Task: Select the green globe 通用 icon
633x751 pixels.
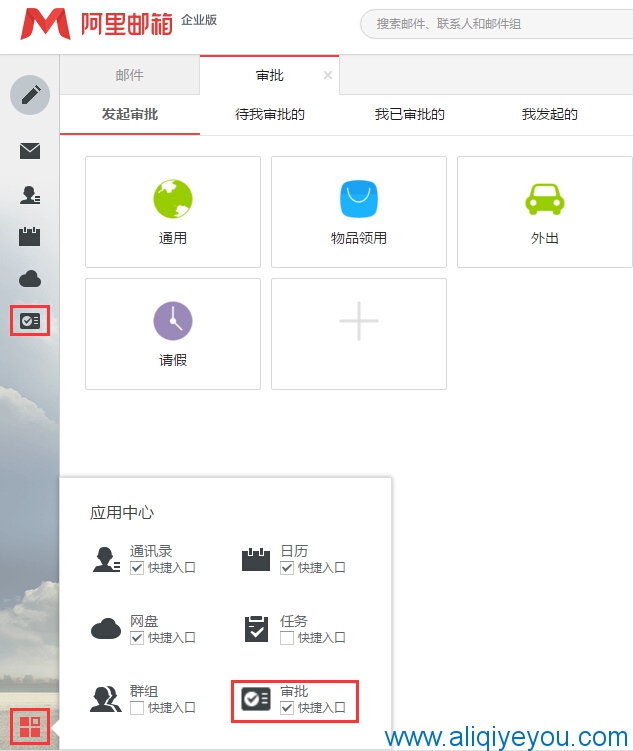Action: click(x=173, y=199)
